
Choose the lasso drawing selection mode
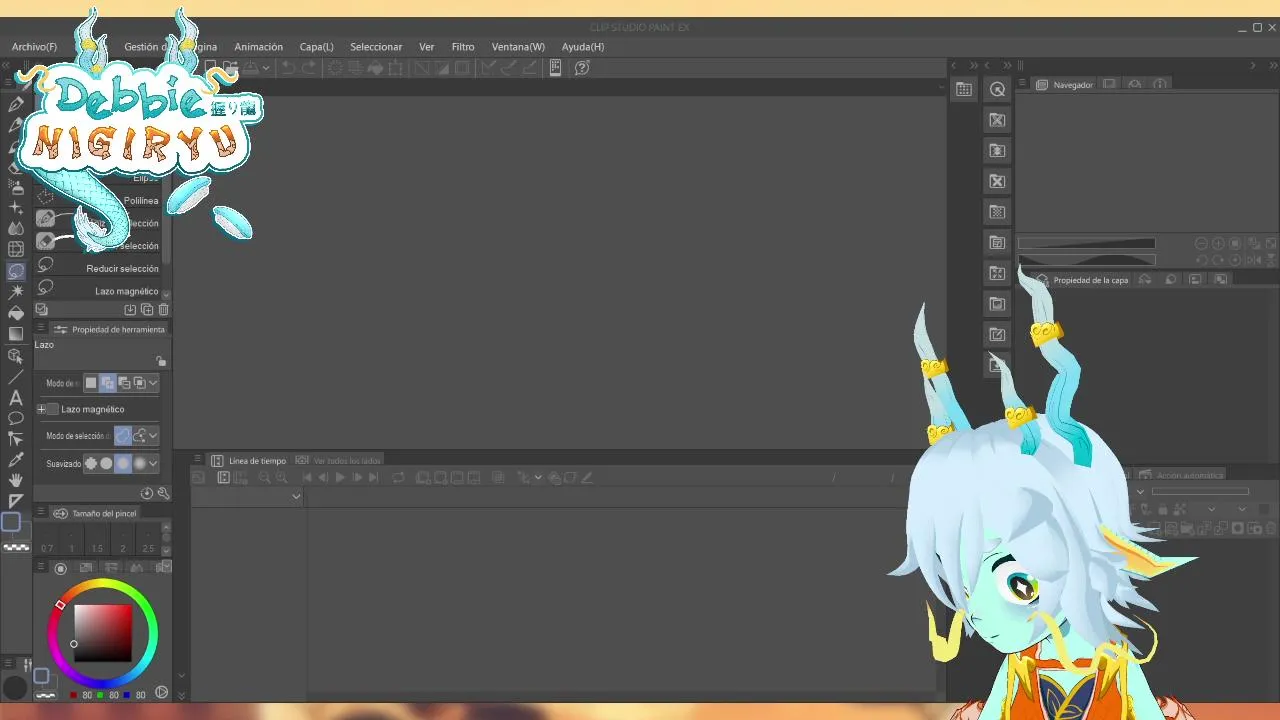pyautogui.click(x=123, y=436)
